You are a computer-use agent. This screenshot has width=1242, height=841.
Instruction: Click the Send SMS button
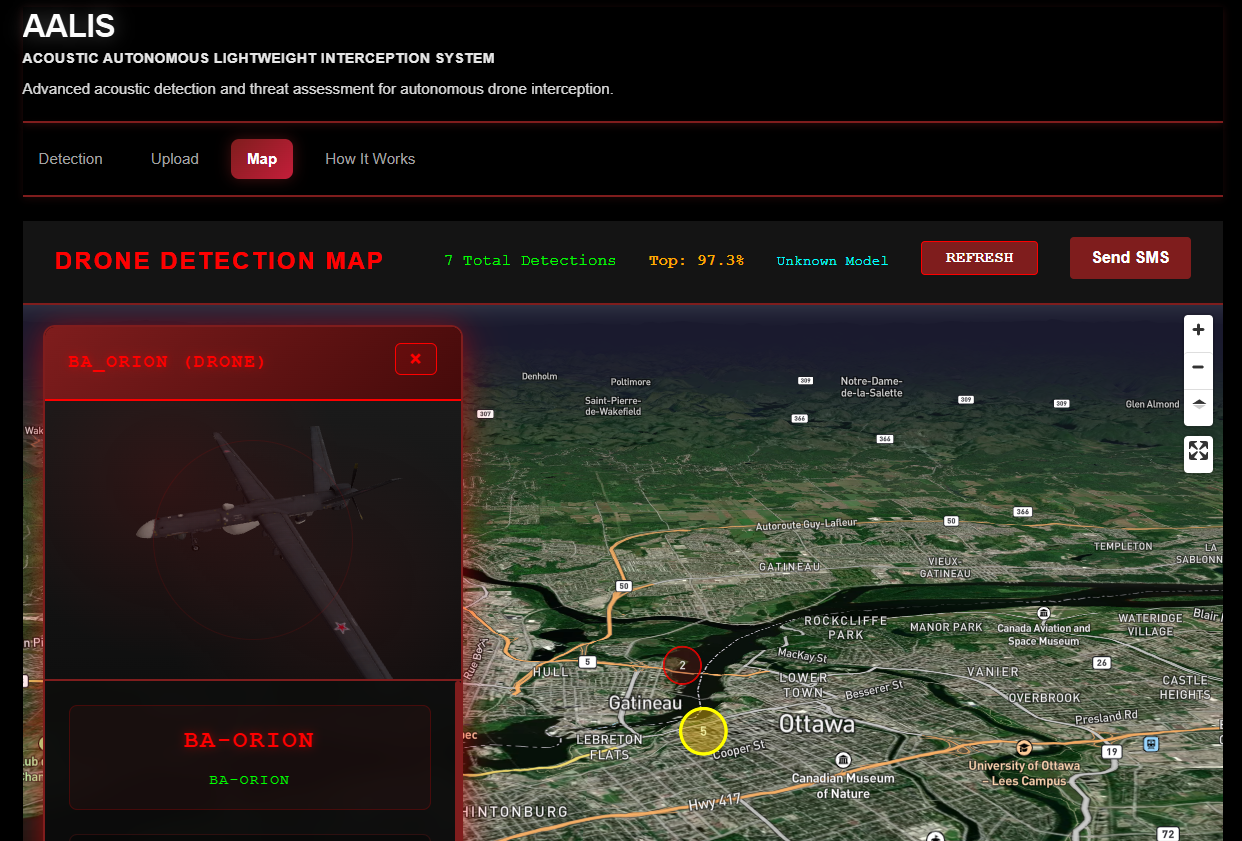click(x=1130, y=258)
